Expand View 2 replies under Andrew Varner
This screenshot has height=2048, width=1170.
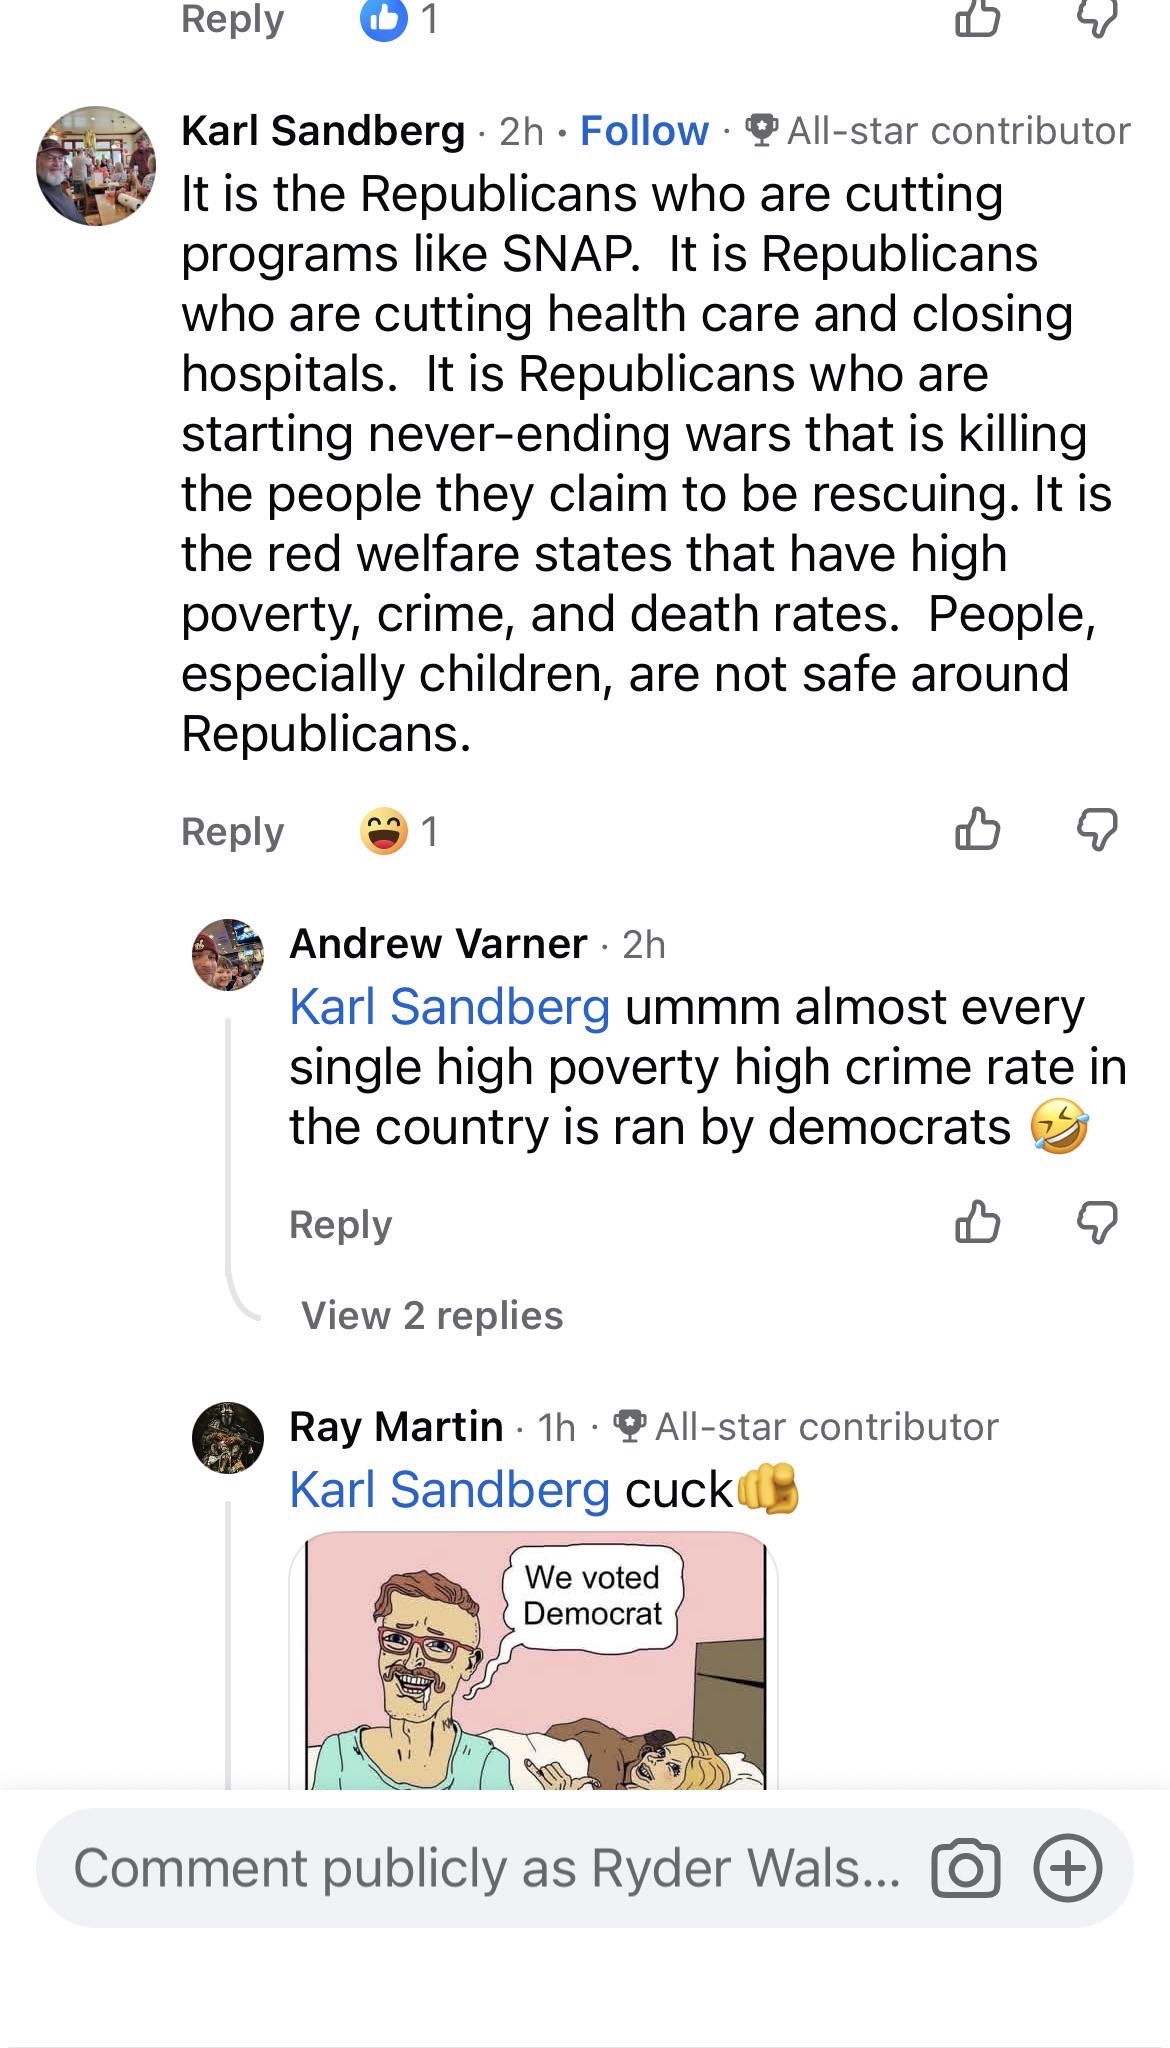click(x=432, y=1316)
